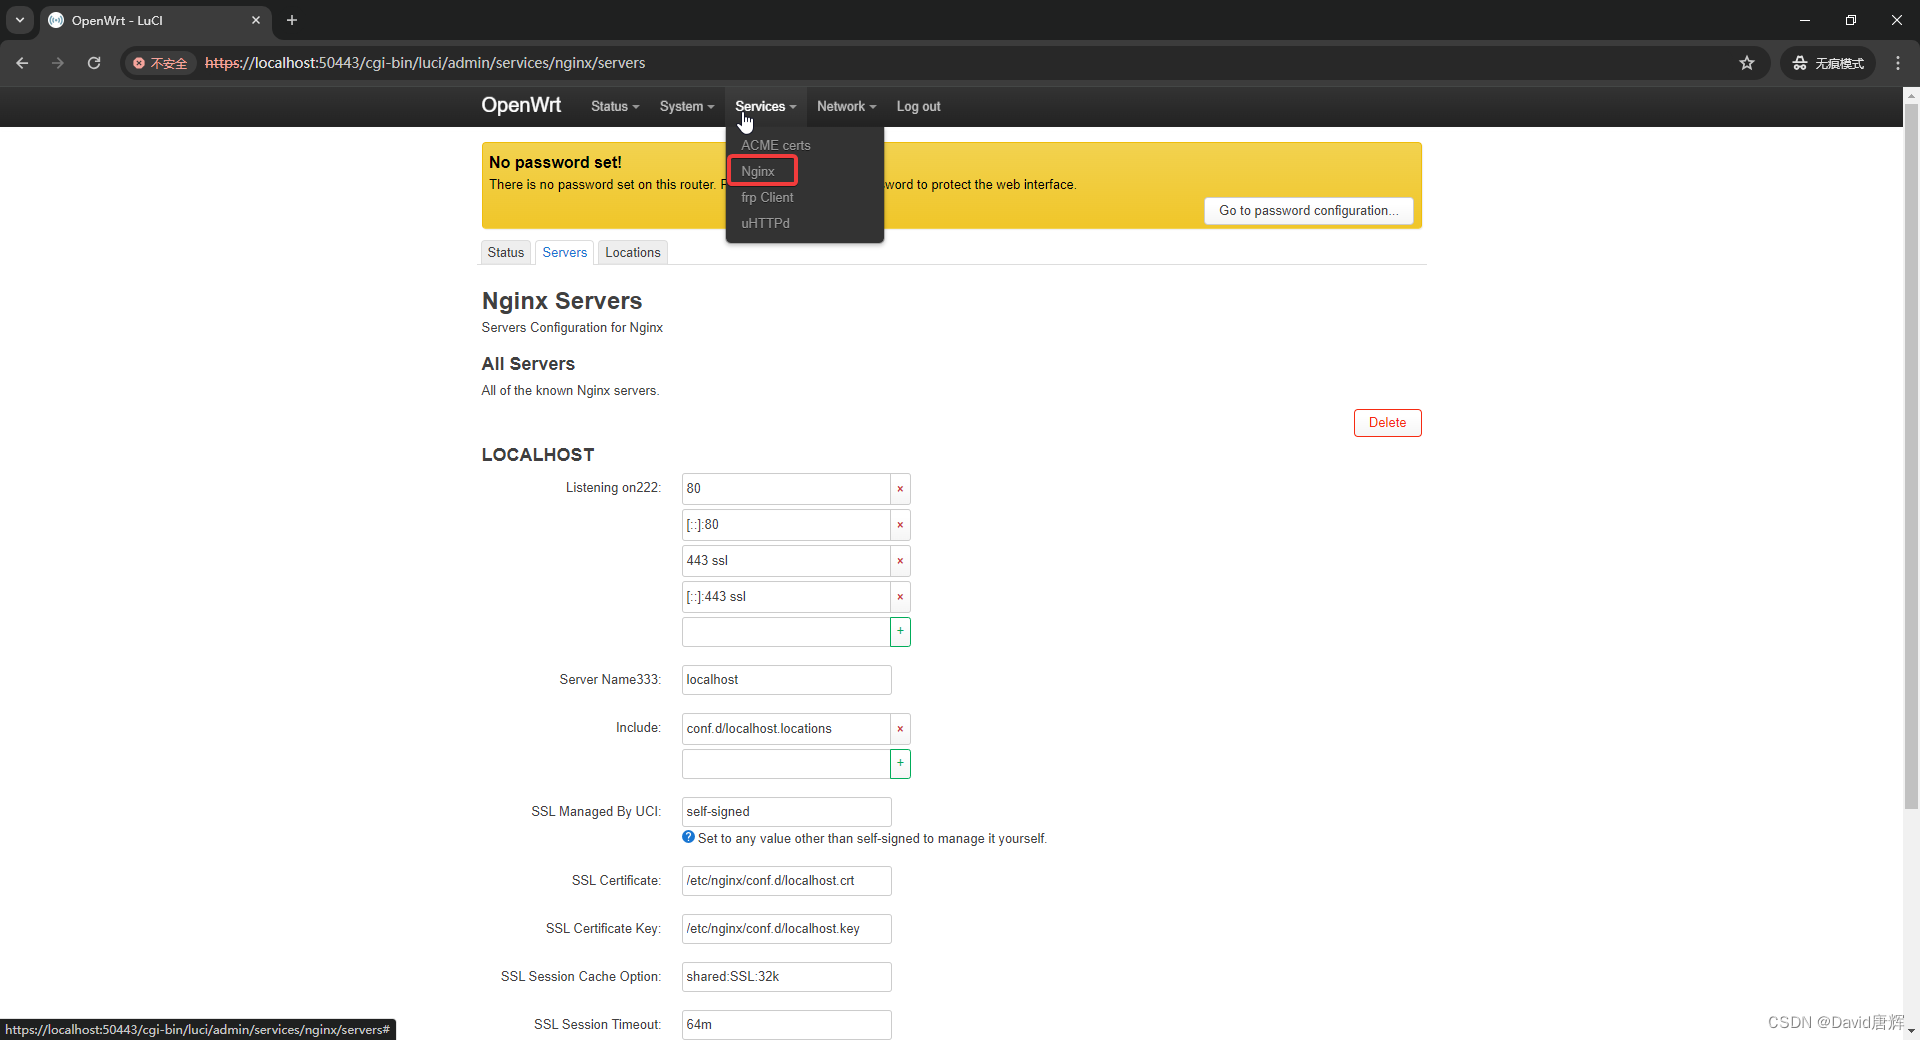
Task: Close the OpenWrt - LuCI tab
Action: point(256,20)
